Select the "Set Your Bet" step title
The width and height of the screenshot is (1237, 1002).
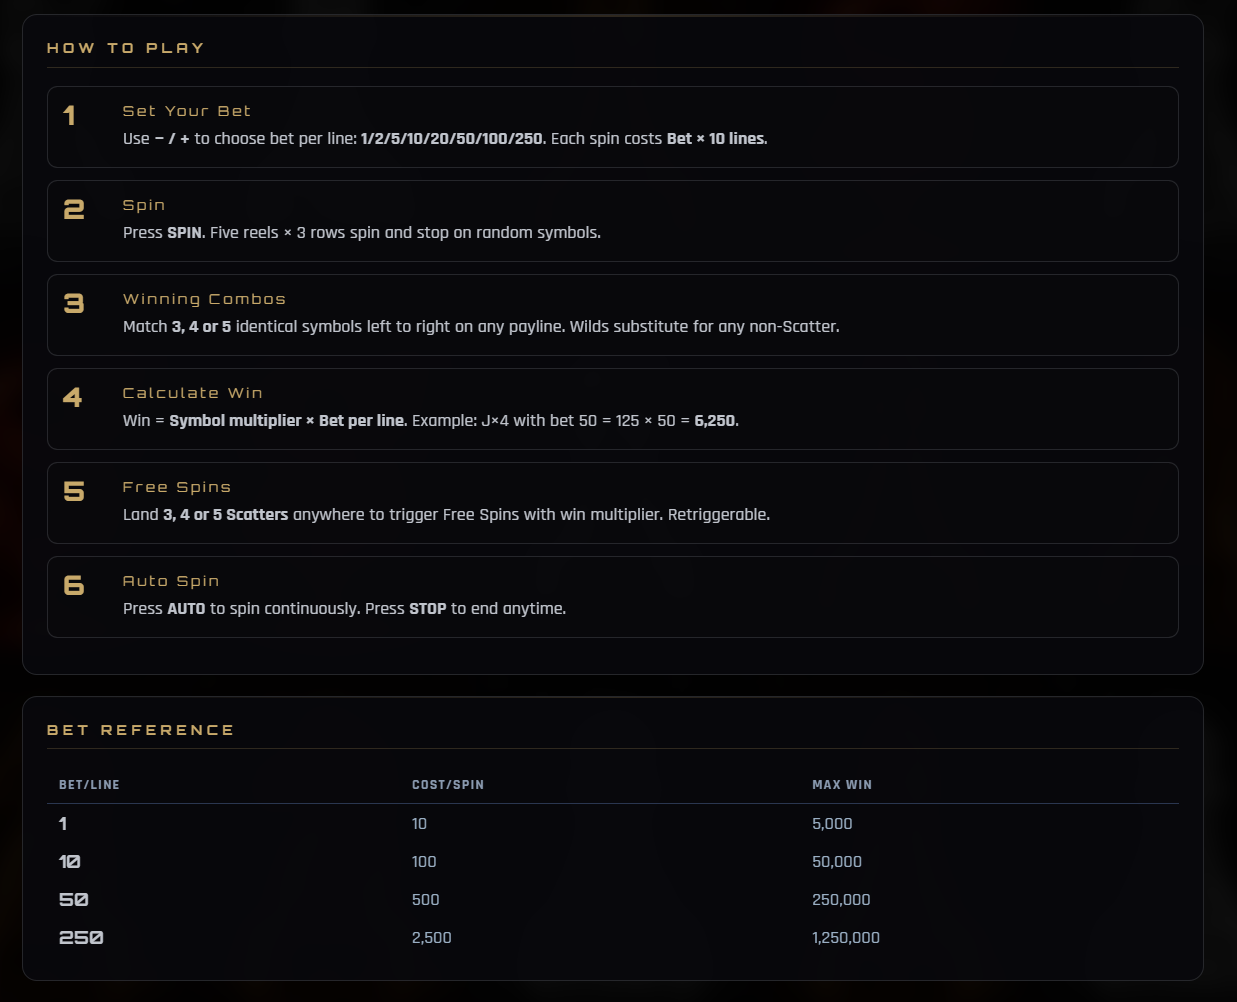(187, 111)
